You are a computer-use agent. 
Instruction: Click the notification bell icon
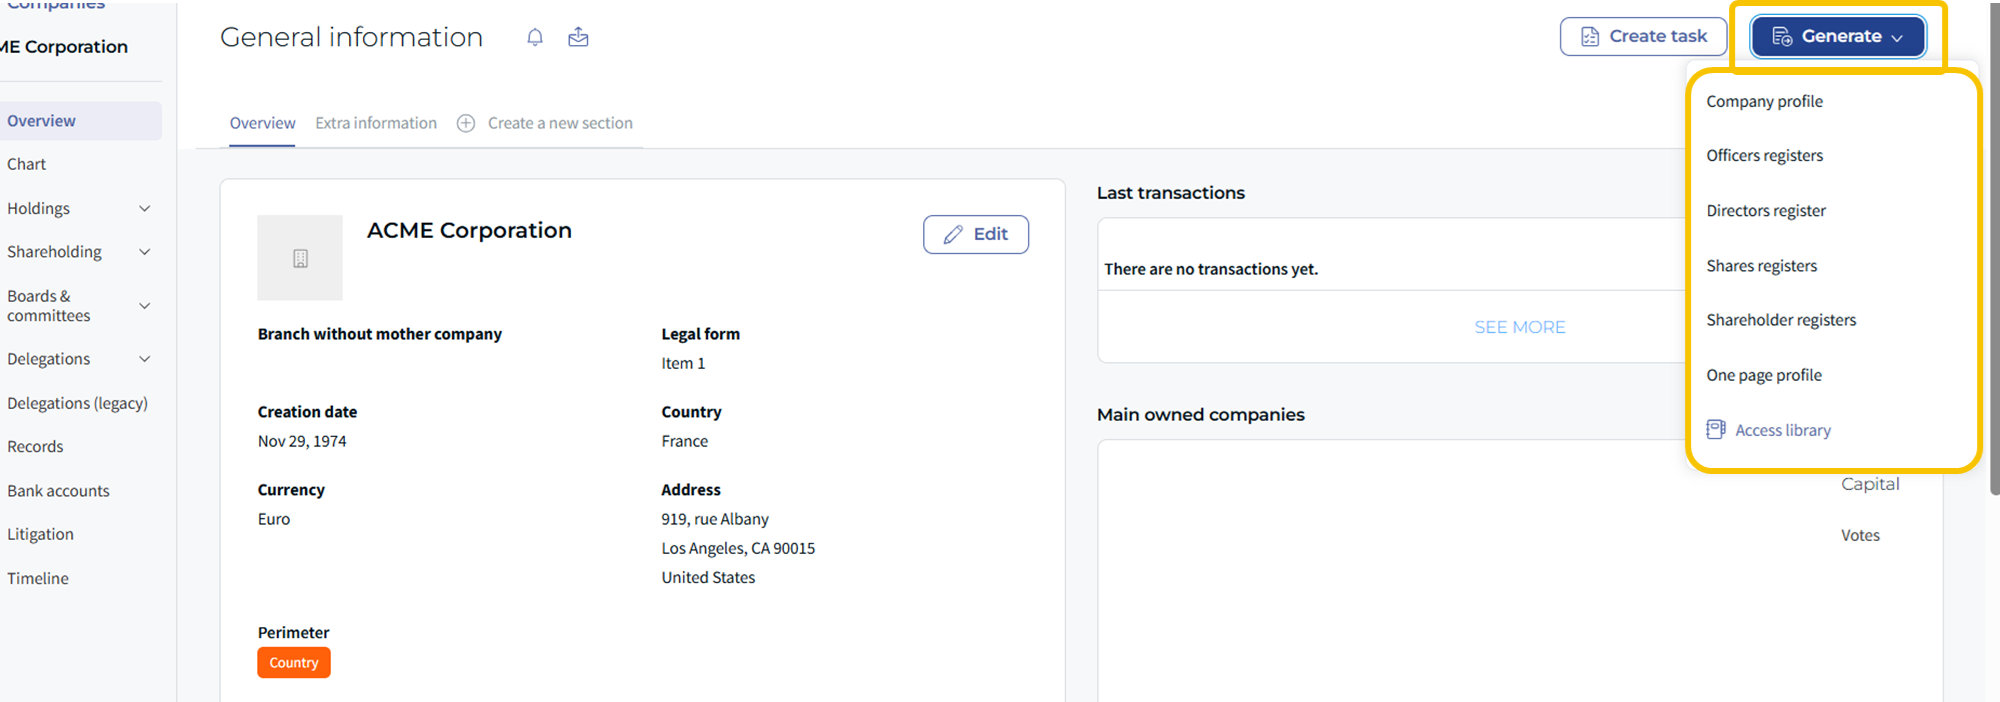click(x=535, y=37)
